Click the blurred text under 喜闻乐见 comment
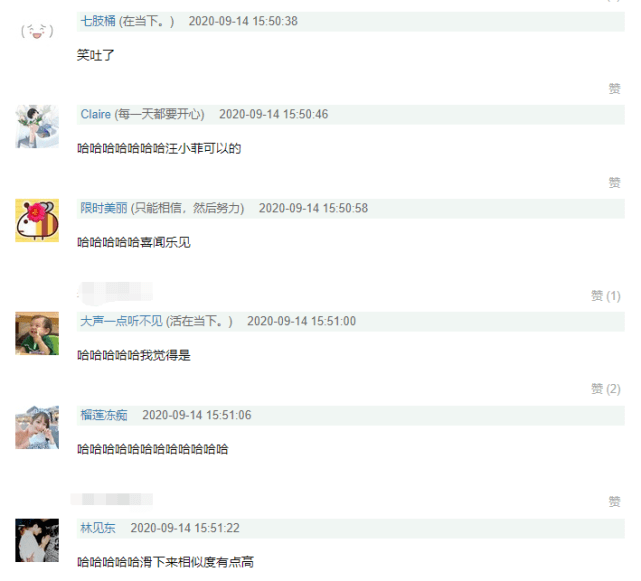Screen dimensions: 641x581 [115, 293]
